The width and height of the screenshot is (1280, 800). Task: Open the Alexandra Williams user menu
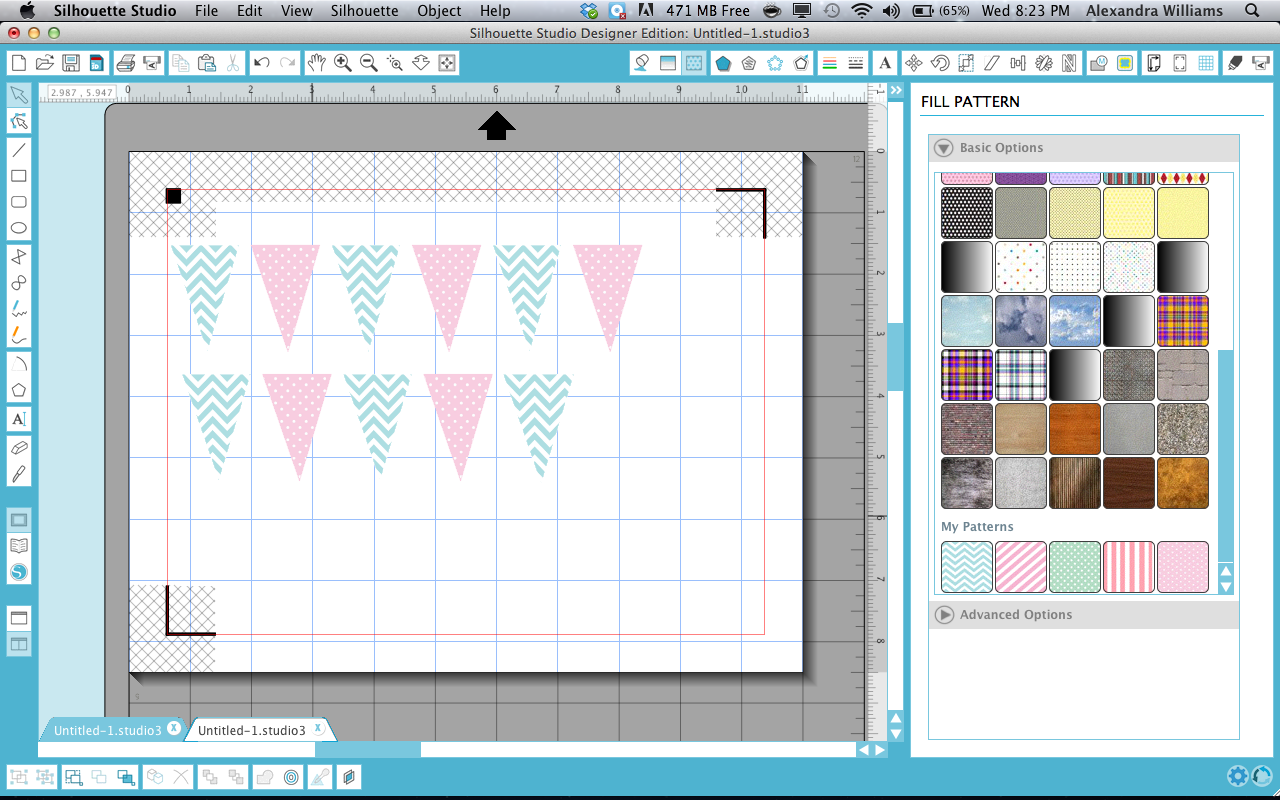[x=1156, y=11]
